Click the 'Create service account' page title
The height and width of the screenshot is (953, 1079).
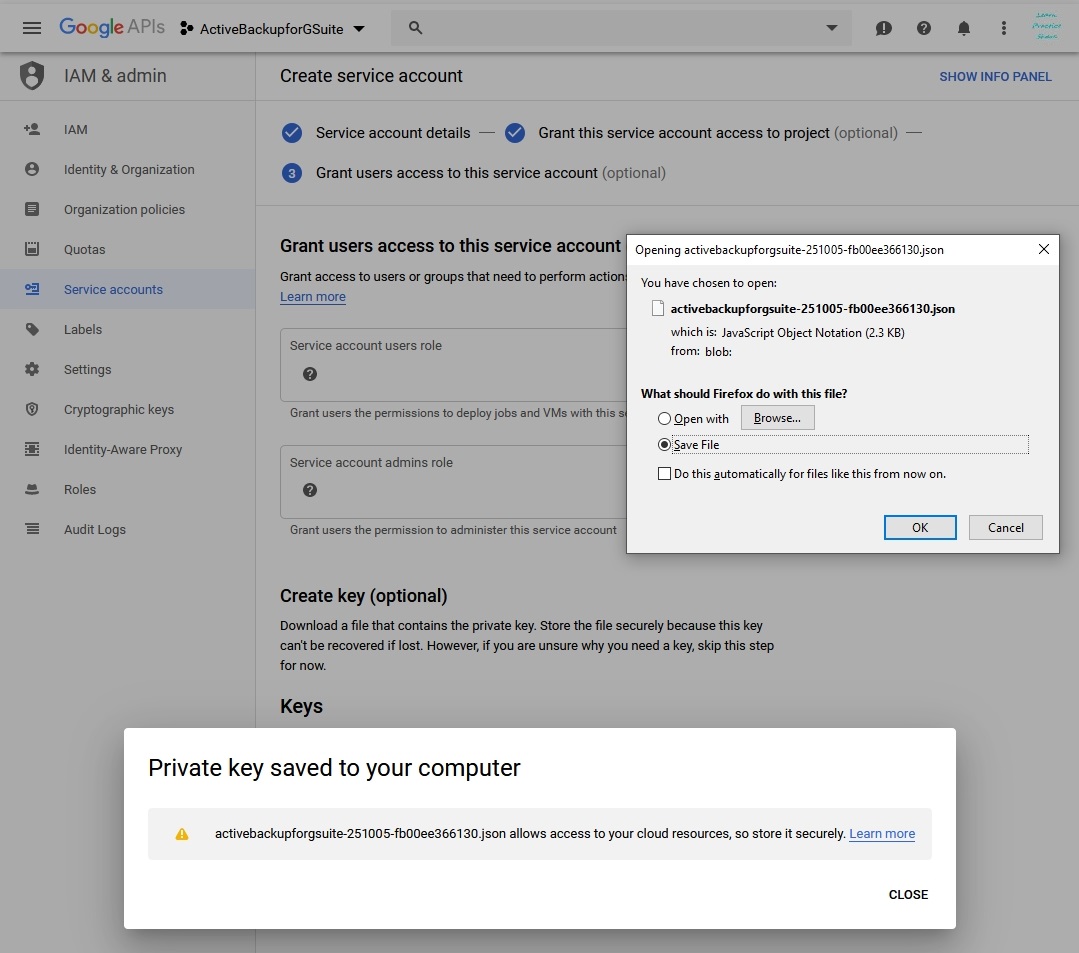371,76
